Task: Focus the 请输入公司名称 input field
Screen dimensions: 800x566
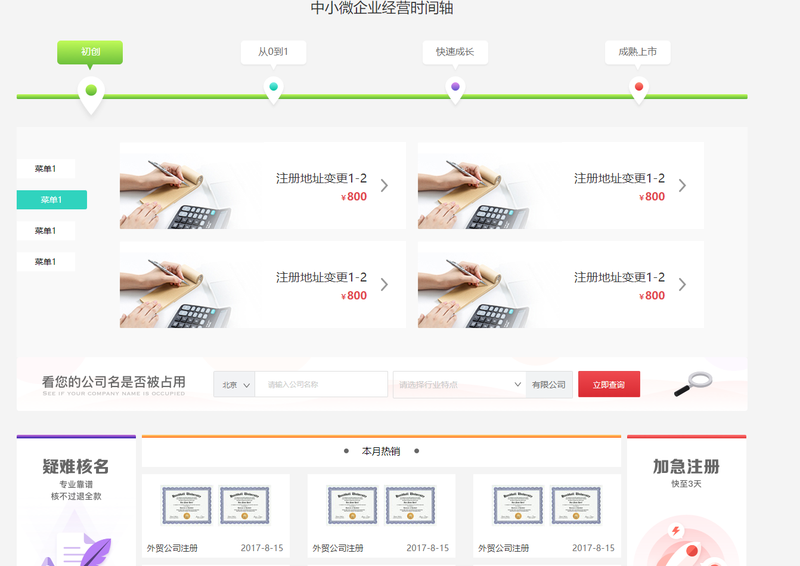Action: coord(321,384)
